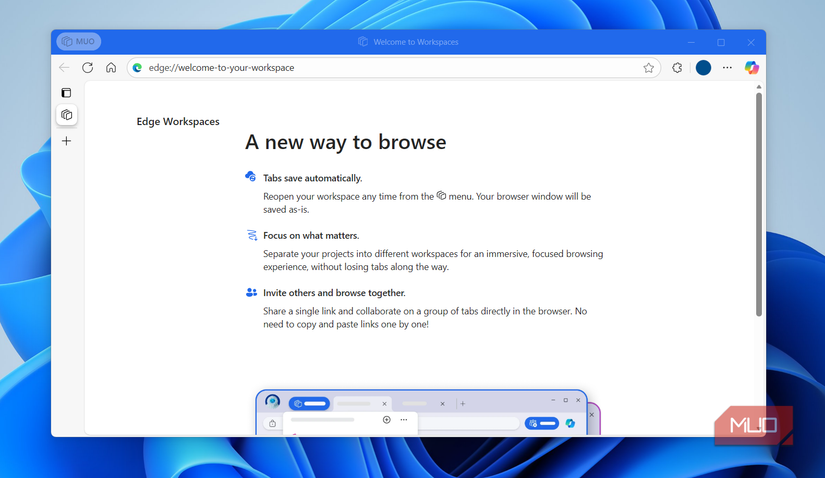Click the page scrollbar thumb
825x478 pixels.
pyautogui.click(x=759, y=204)
